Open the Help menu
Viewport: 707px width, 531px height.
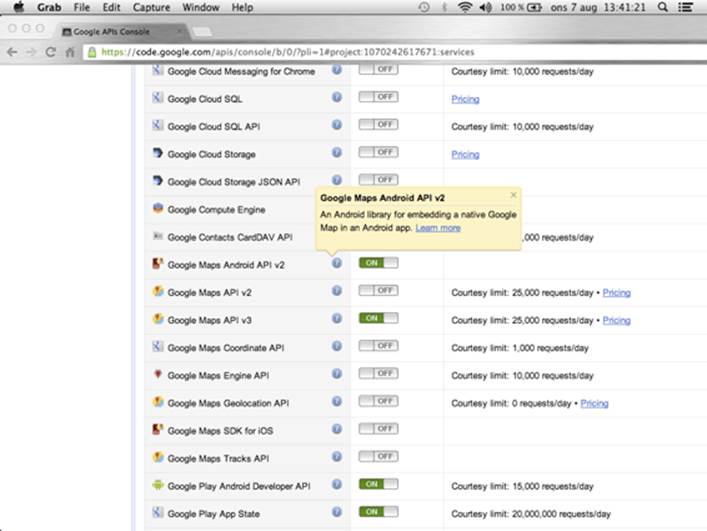point(242,8)
